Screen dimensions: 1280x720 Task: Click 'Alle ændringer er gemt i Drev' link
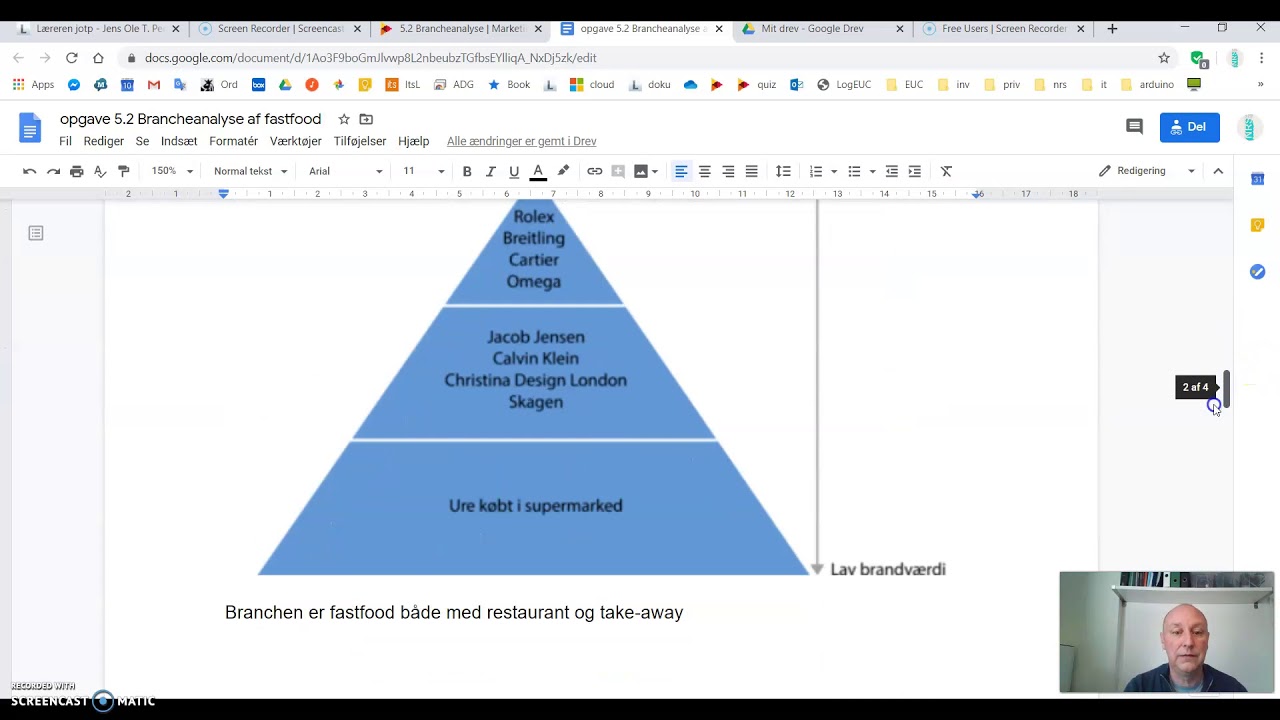522,141
